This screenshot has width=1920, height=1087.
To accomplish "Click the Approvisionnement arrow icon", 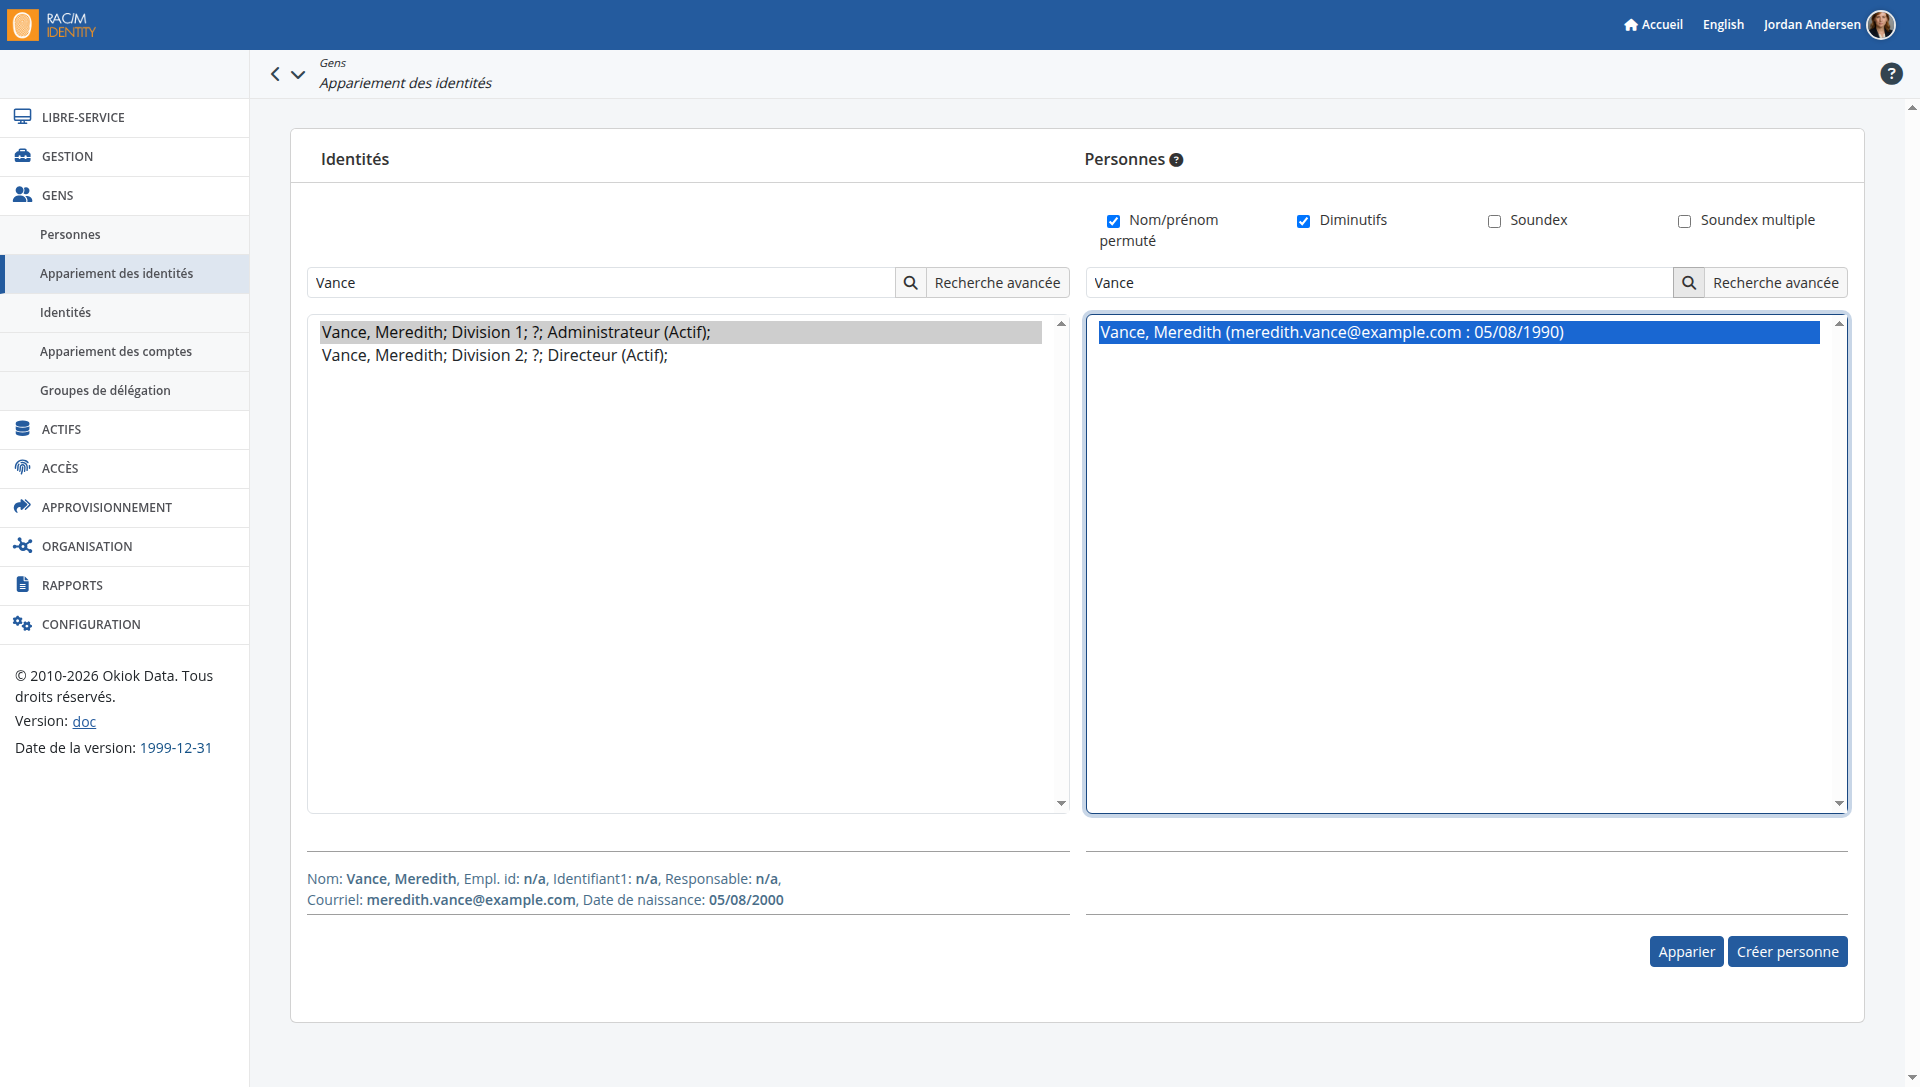I will coord(22,507).
